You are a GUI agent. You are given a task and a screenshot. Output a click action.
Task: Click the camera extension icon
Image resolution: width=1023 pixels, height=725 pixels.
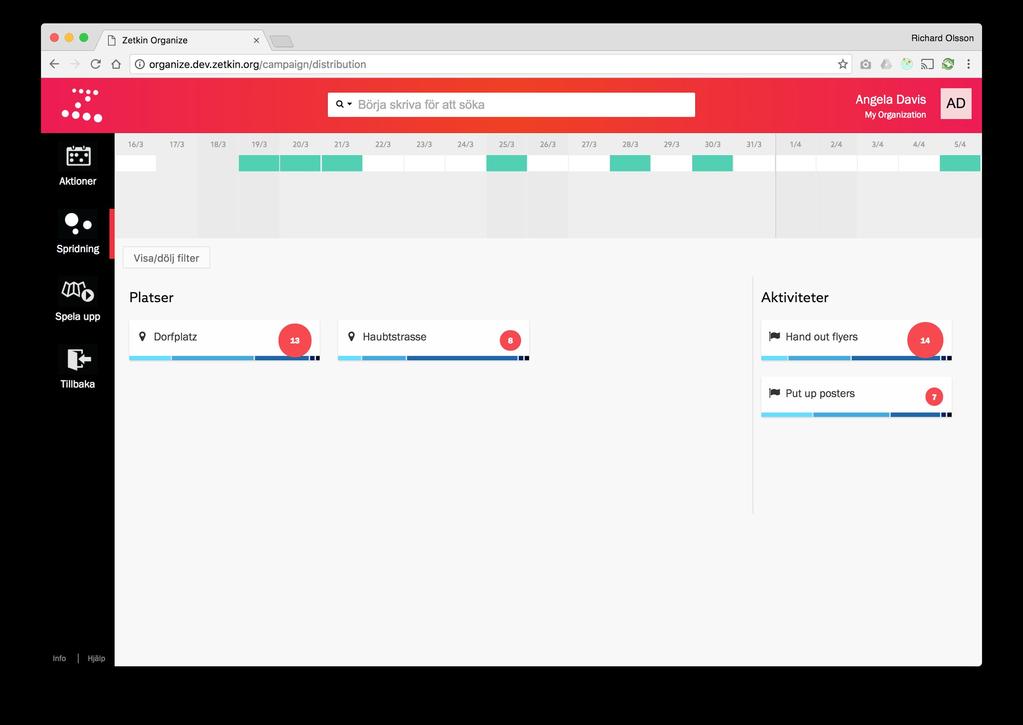coord(865,64)
